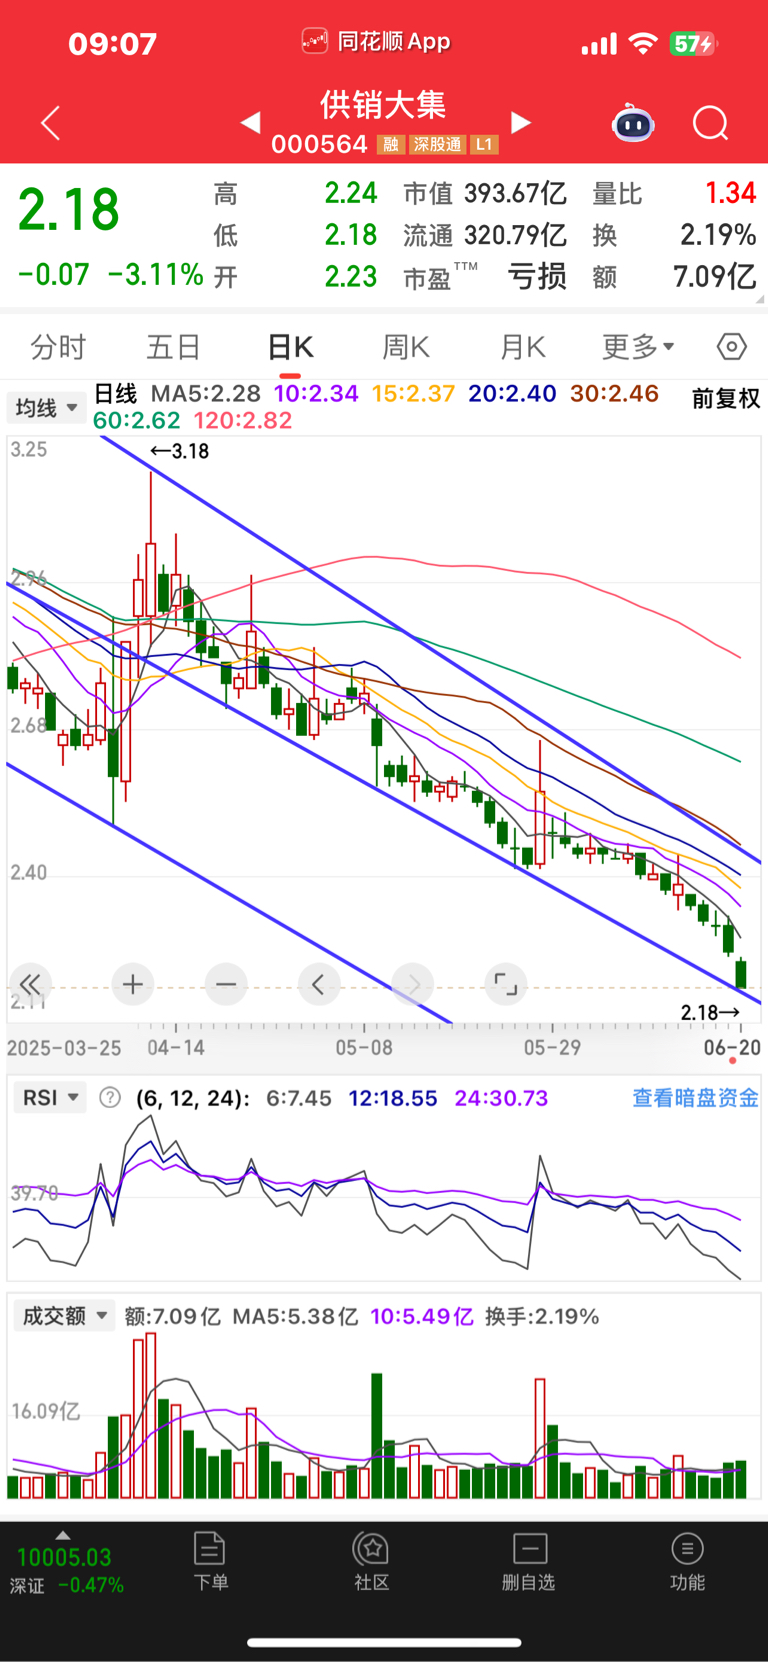Open 下单 order placement
This screenshot has height=1662, width=768.
210,1561
